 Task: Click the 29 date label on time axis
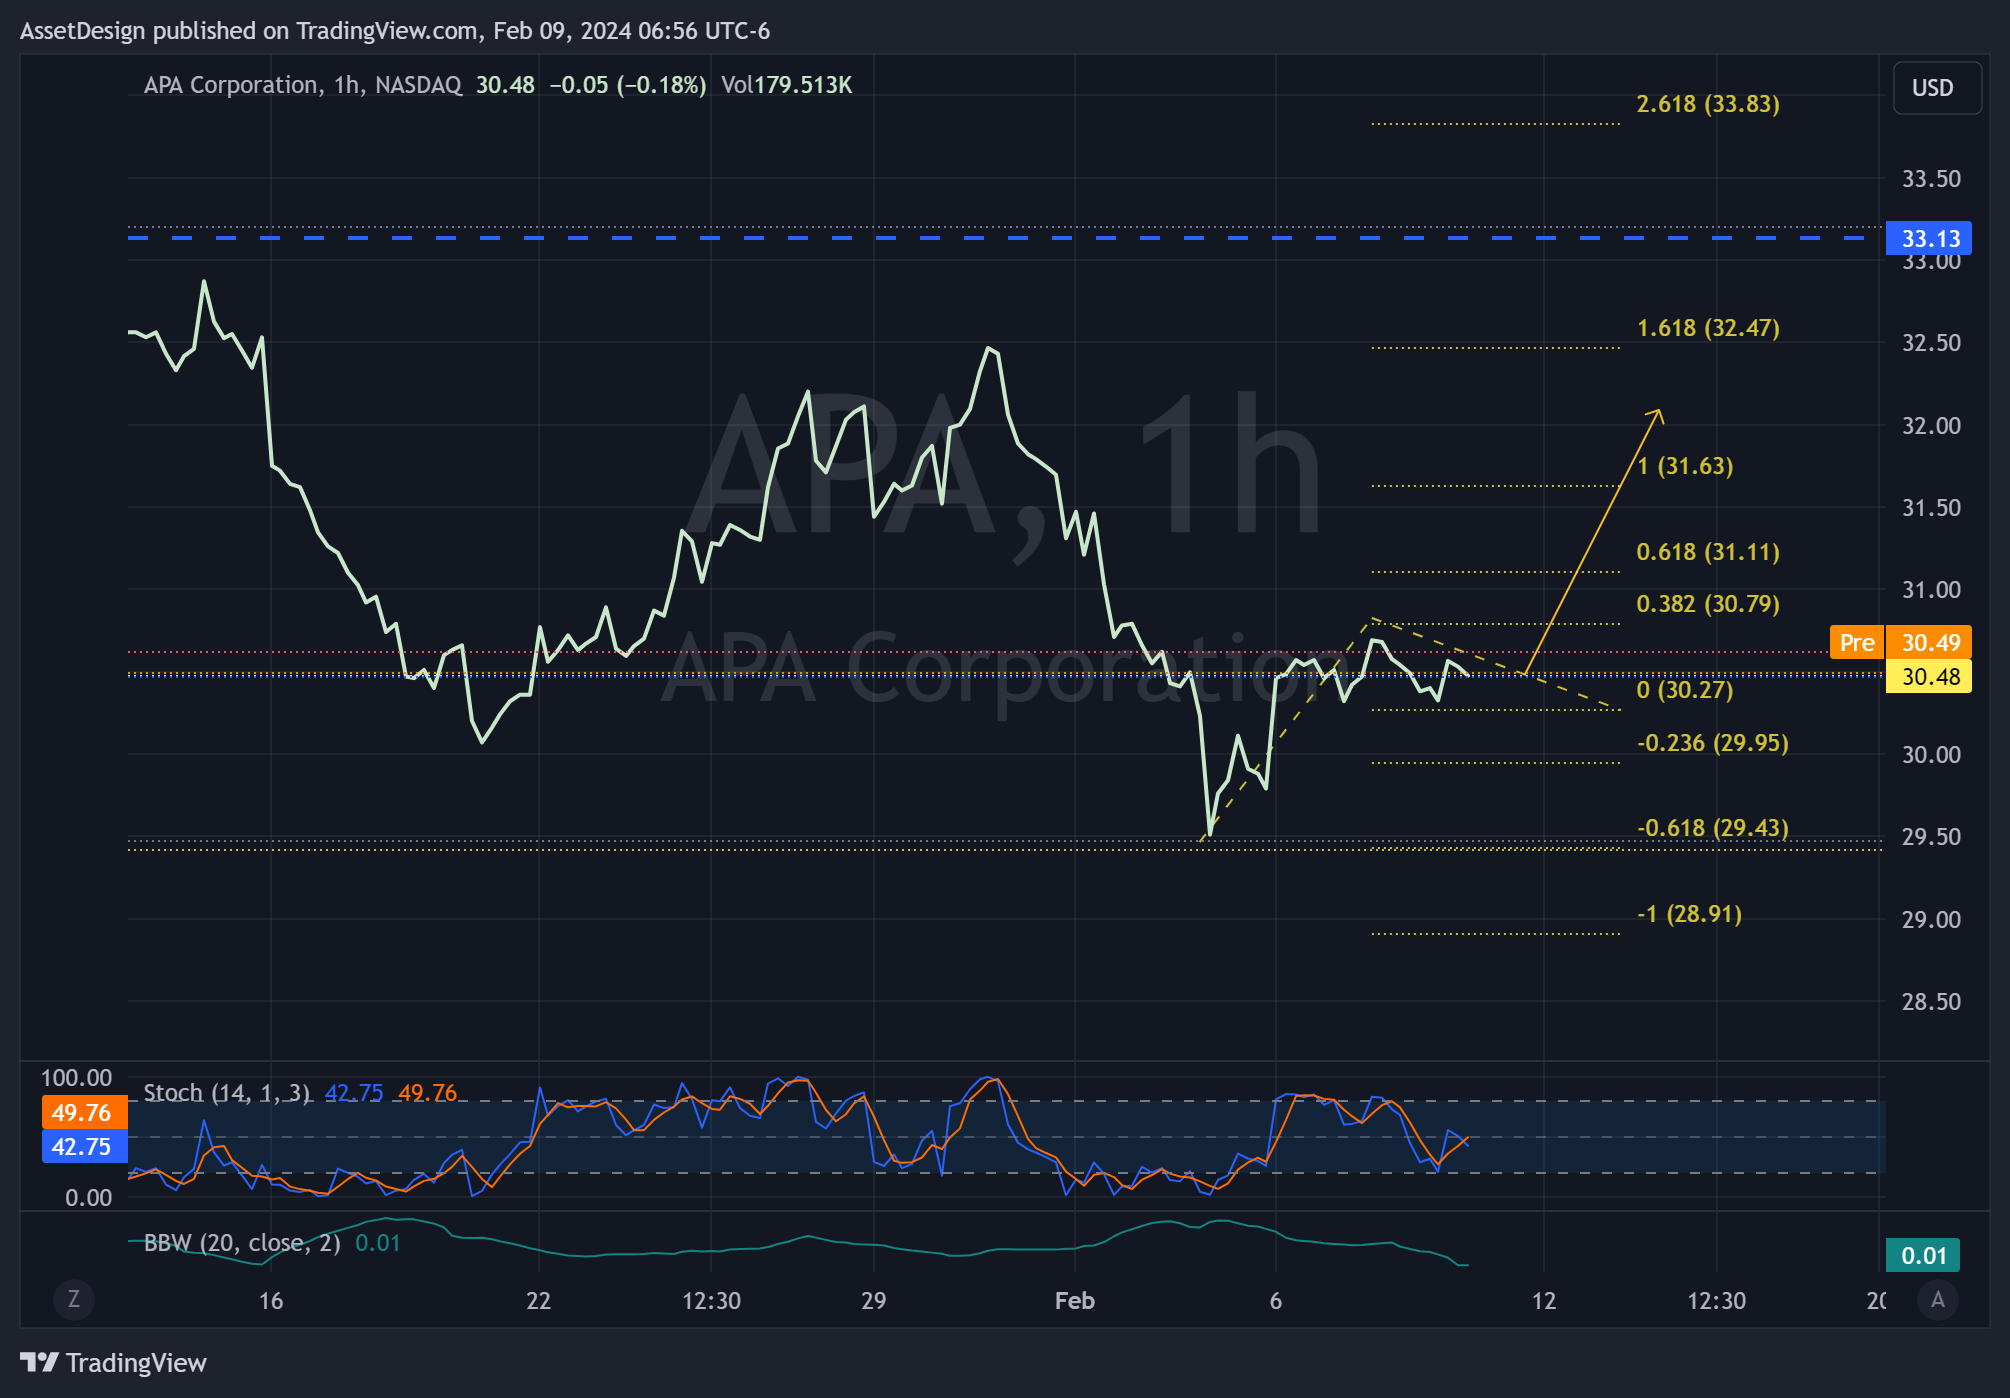pos(874,1301)
